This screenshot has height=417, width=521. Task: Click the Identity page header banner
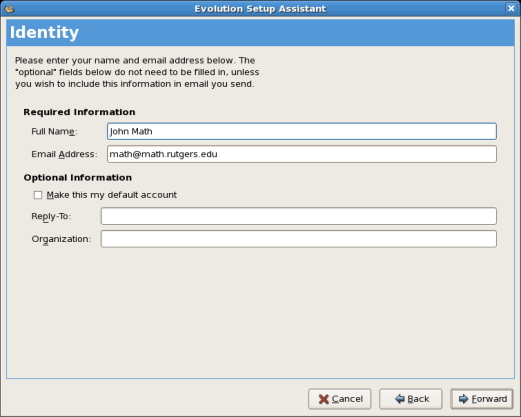coord(260,32)
